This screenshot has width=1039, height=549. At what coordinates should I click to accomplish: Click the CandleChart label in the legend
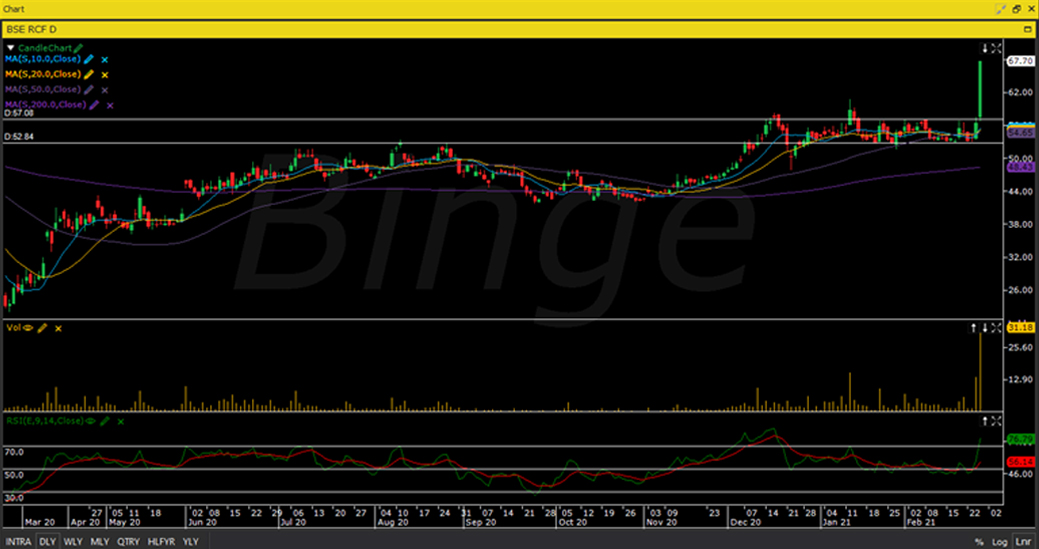click(x=45, y=48)
